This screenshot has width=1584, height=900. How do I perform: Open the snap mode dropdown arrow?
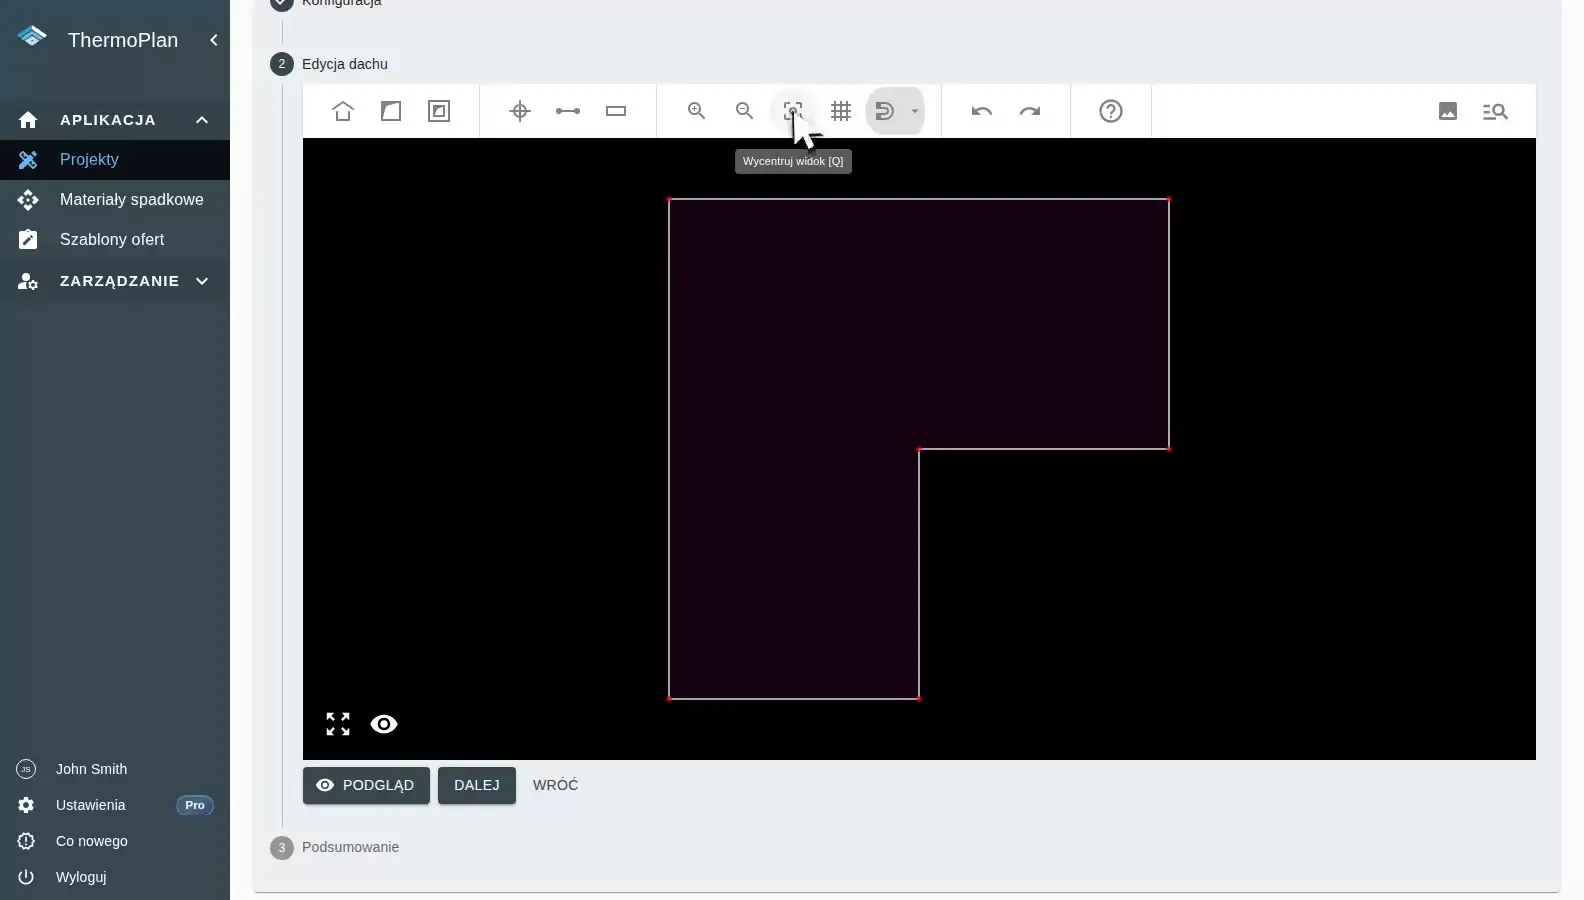[x=914, y=111]
